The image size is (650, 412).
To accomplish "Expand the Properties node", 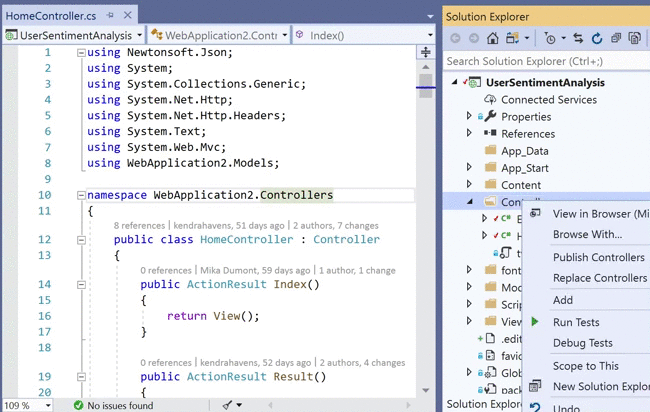I will coord(469,116).
